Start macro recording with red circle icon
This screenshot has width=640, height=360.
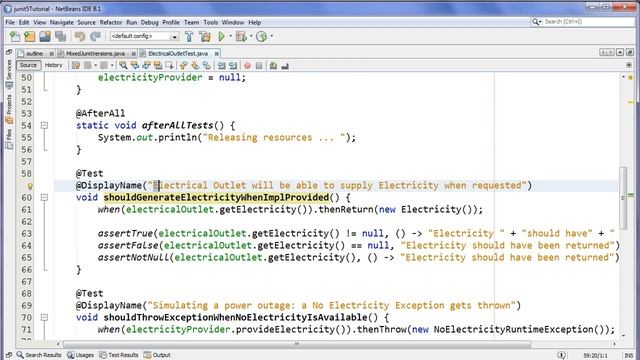247,65
